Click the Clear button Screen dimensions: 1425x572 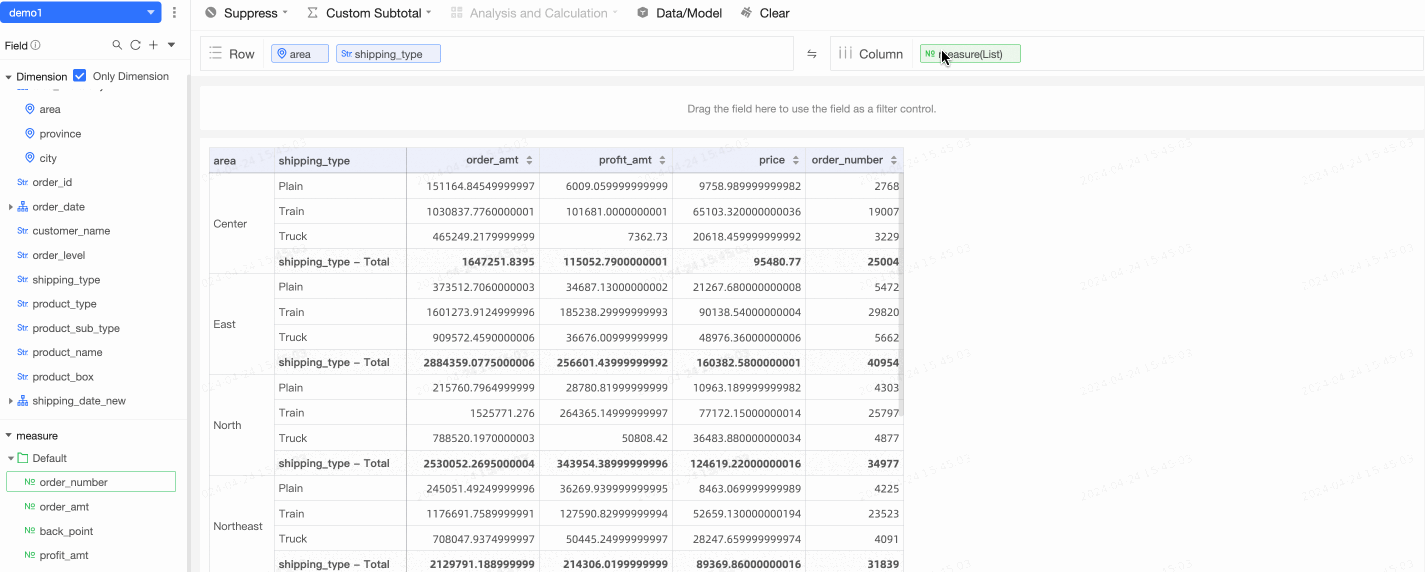tap(765, 13)
